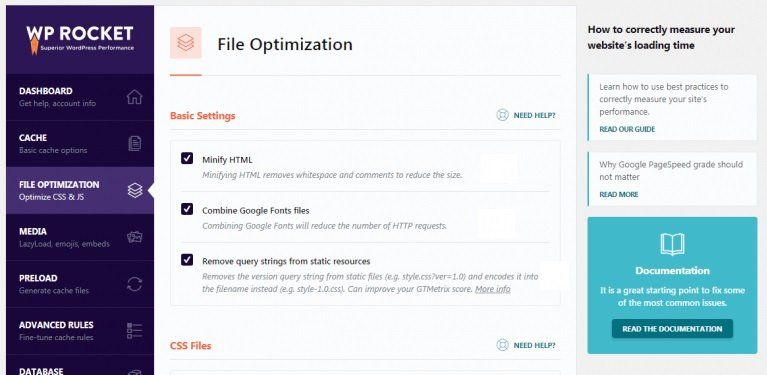Click the Advanced Rules checklist icon
This screenshot has height=375, width=767.
point(135,331)
